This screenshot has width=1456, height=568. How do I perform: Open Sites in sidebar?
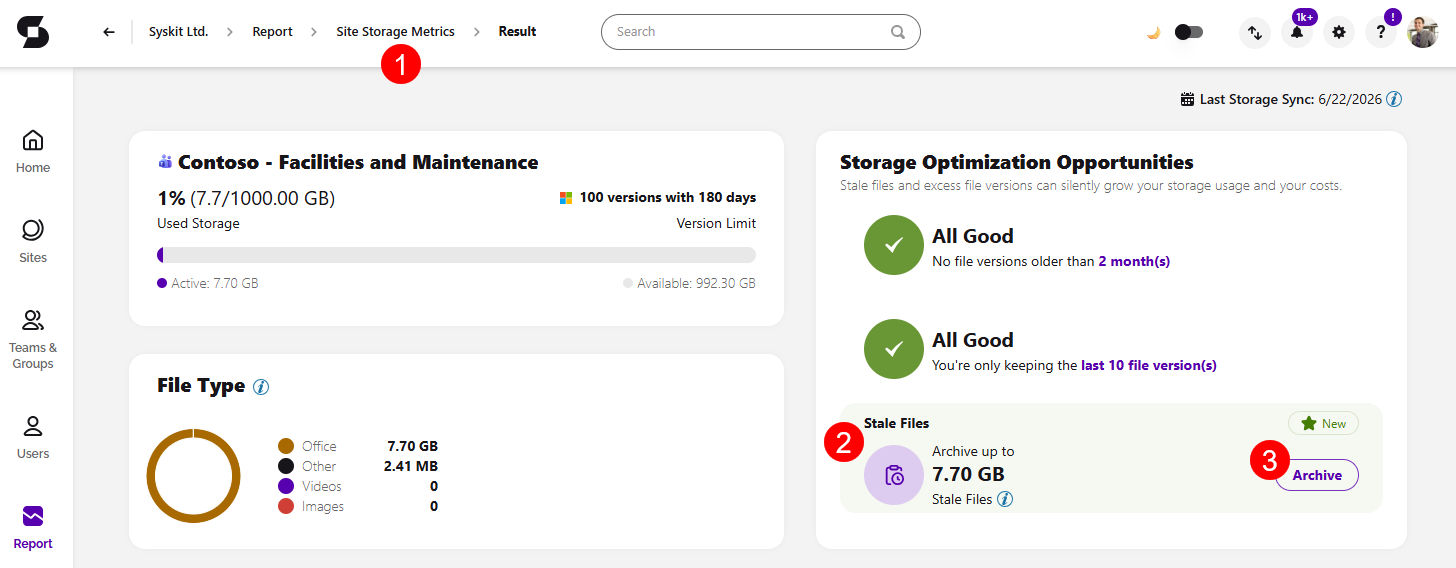tap(33, 241)
